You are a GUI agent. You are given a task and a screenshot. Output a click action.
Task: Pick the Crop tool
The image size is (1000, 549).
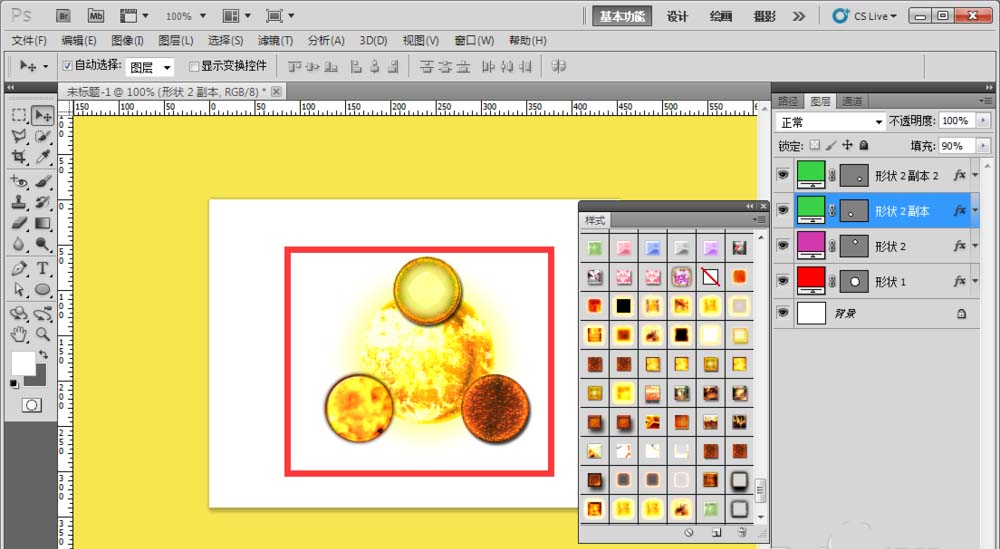(x=18, y=157)
